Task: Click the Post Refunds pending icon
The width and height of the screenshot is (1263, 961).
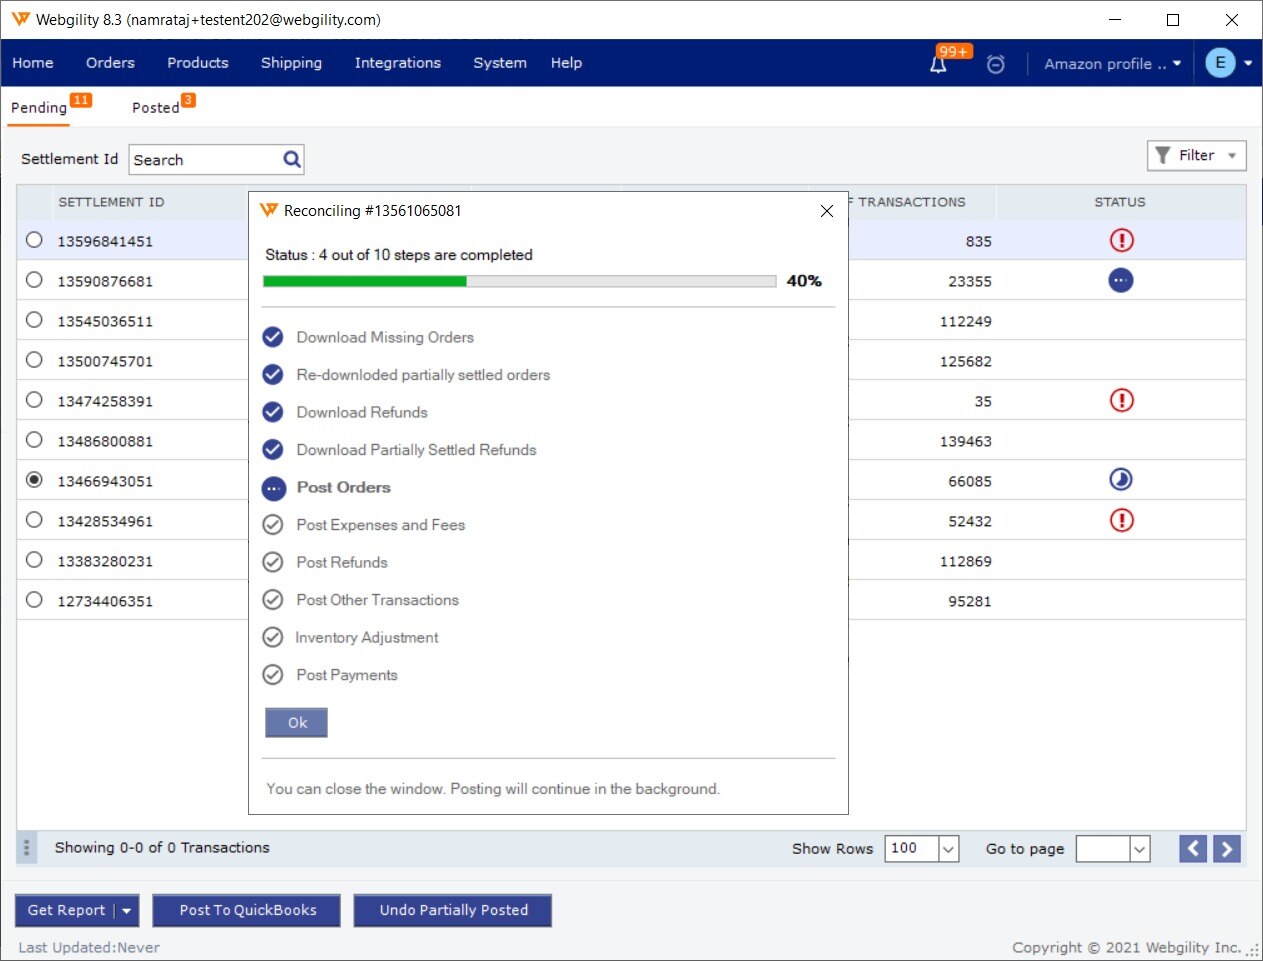Action: [x=272, y=562]
